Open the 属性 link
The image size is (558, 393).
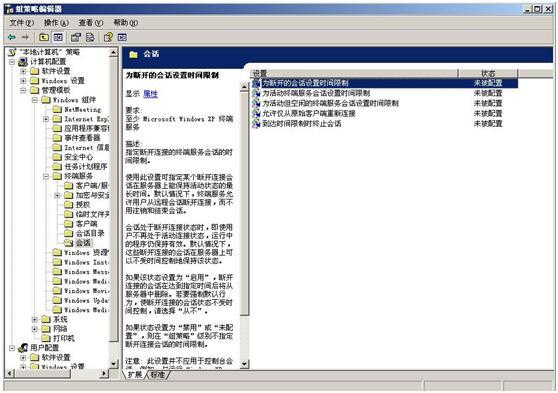tap(150, 94)
